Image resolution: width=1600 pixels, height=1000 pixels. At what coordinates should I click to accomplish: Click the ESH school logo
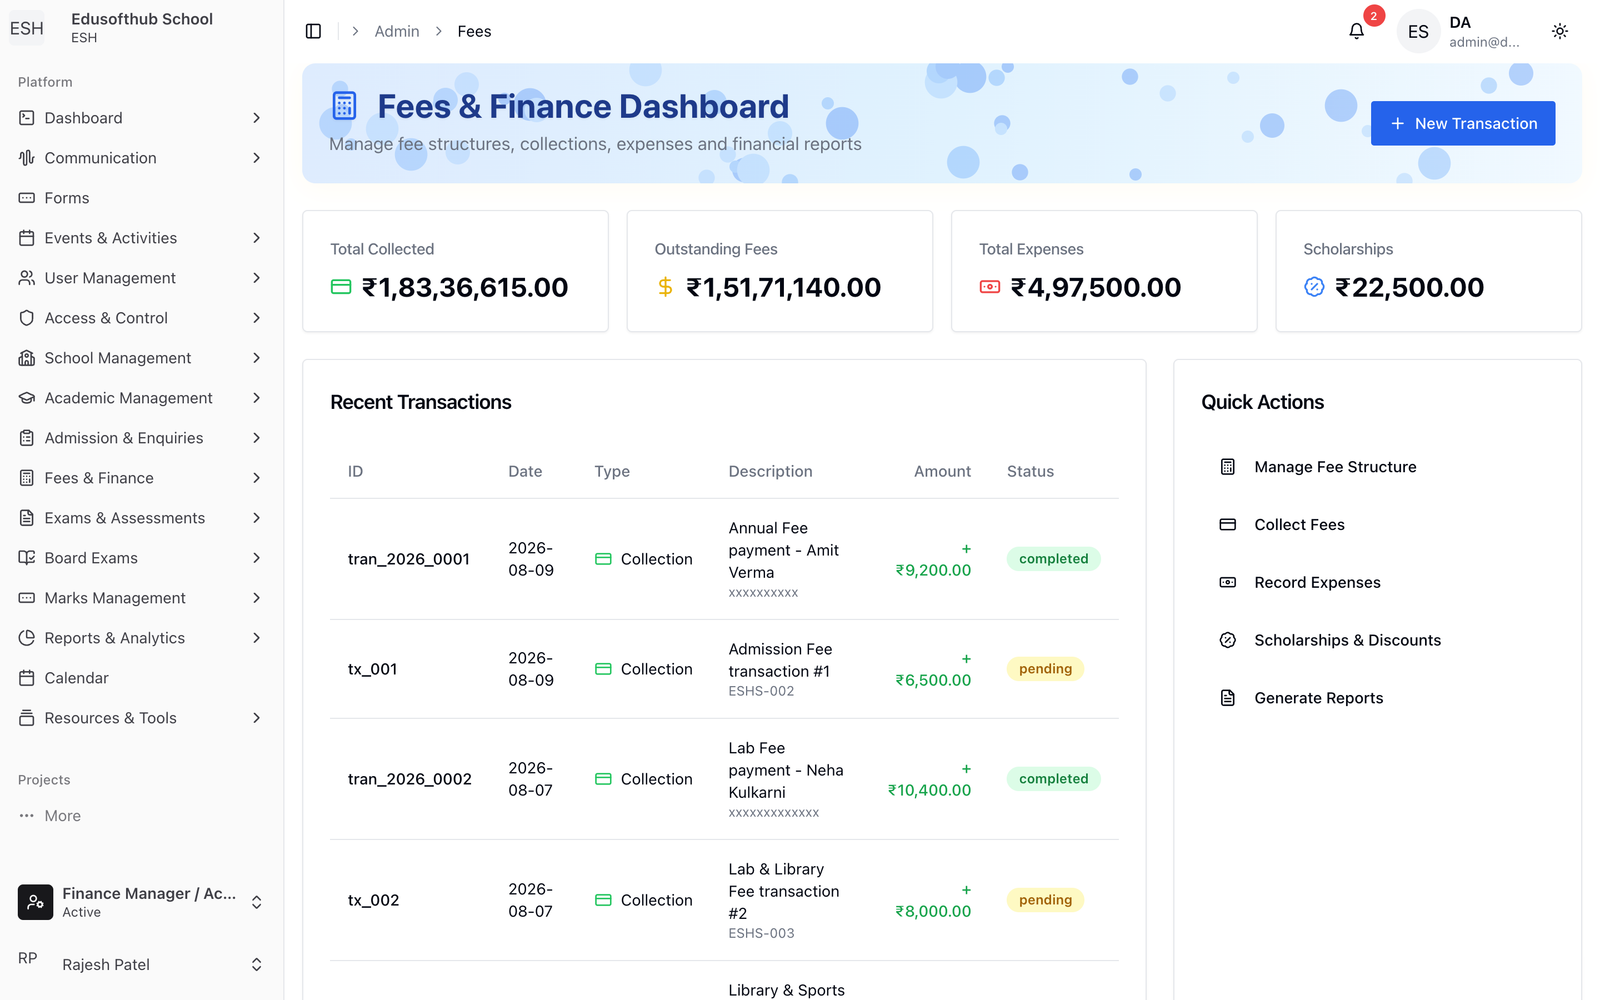coord(27,28)
